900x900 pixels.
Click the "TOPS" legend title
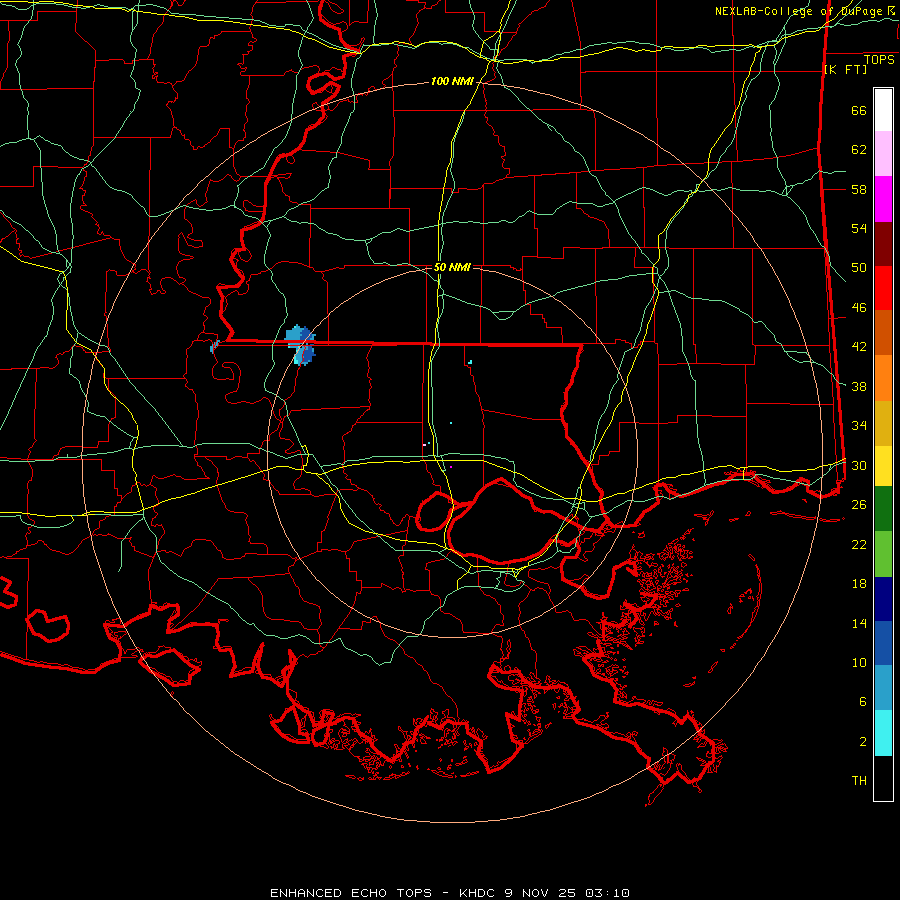pos(879,60)
